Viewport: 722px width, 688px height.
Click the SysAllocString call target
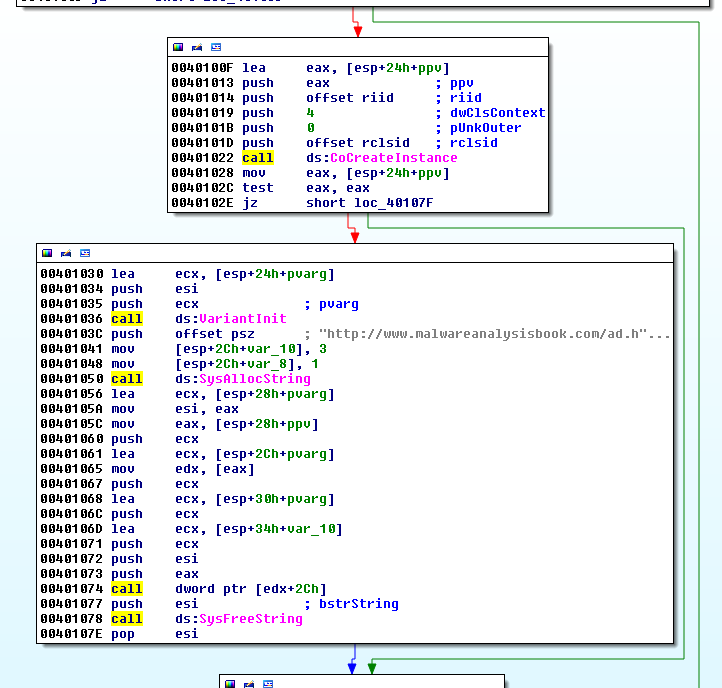(x=254, y=379)
